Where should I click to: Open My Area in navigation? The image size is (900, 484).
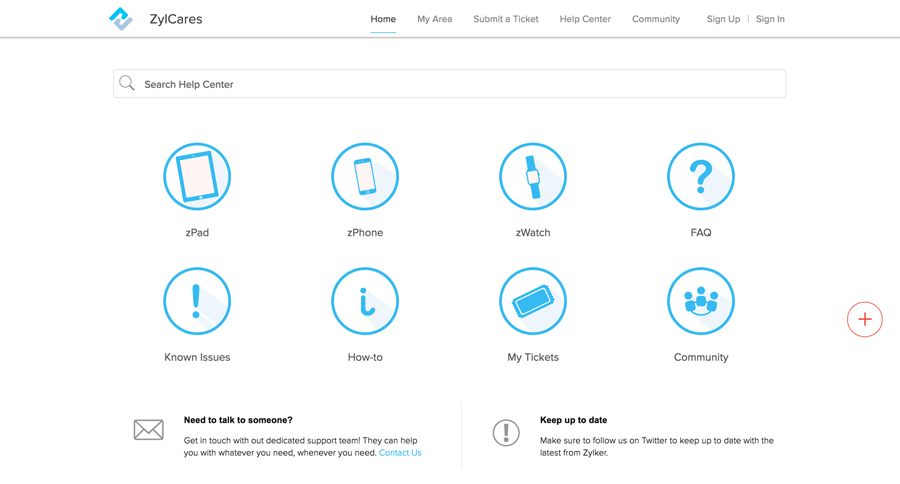click(434, 19)
